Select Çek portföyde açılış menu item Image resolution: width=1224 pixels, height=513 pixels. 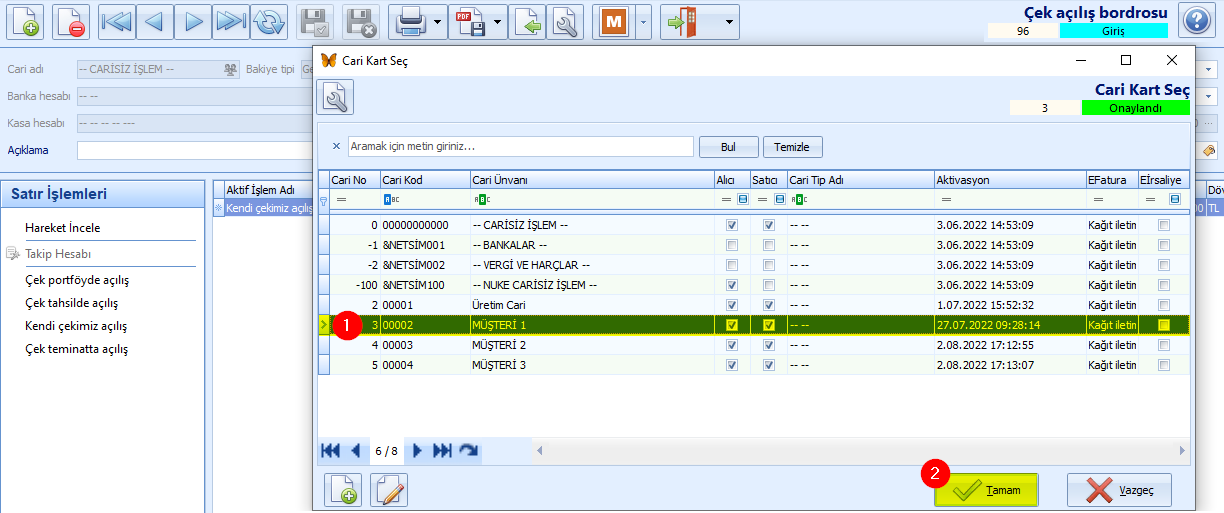[x=77, y=280]
